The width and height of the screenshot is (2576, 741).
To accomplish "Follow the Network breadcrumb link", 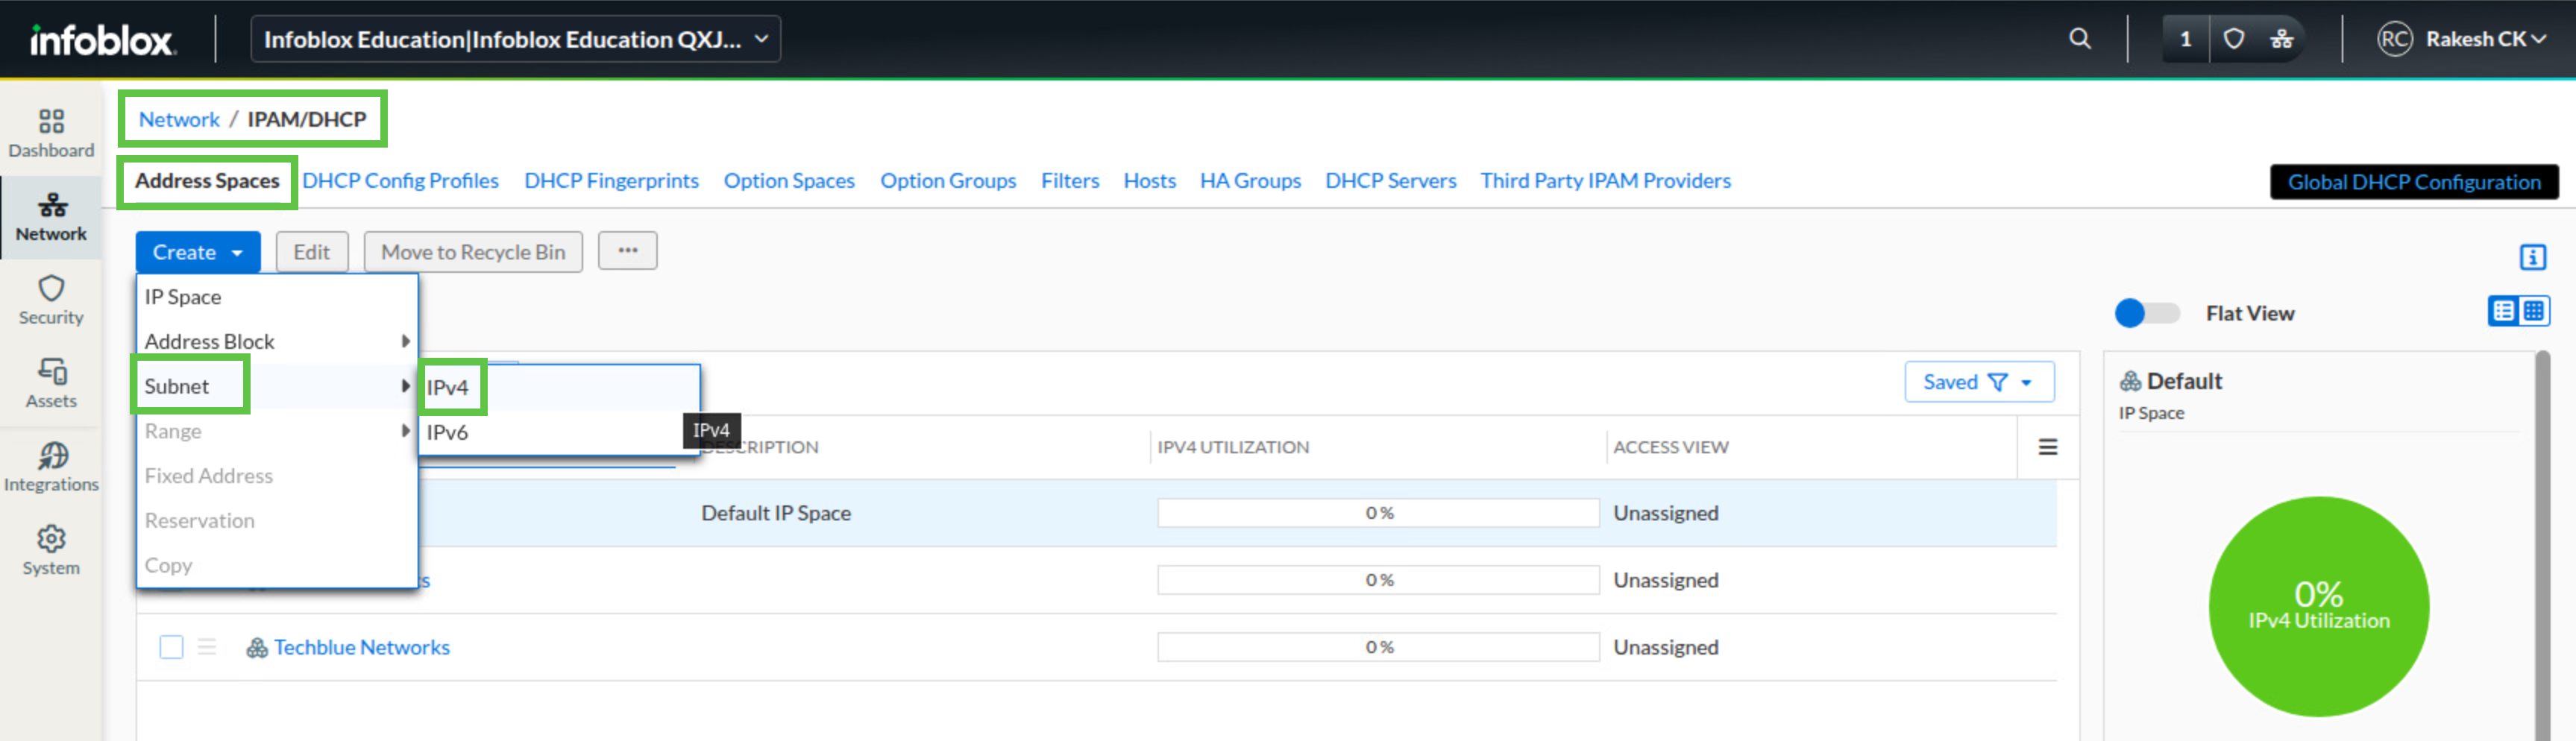I will [179, 119].
